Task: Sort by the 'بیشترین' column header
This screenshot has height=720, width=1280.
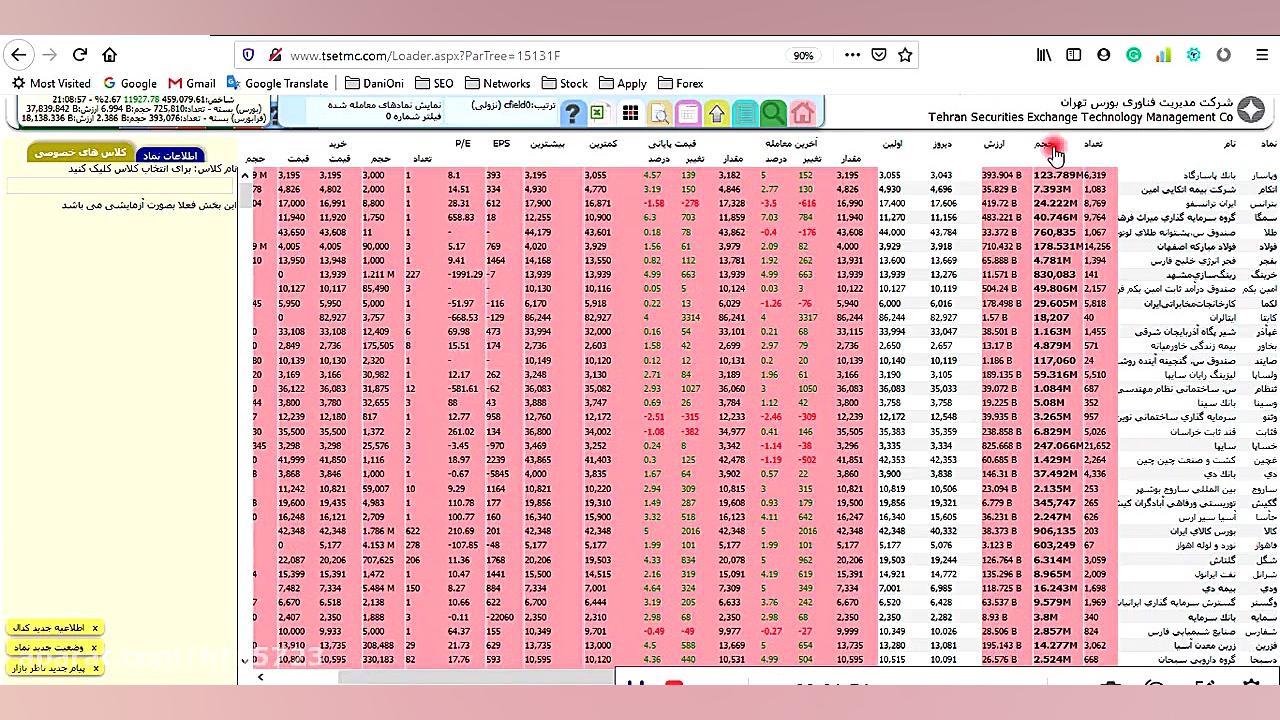Action: [547, 144]
